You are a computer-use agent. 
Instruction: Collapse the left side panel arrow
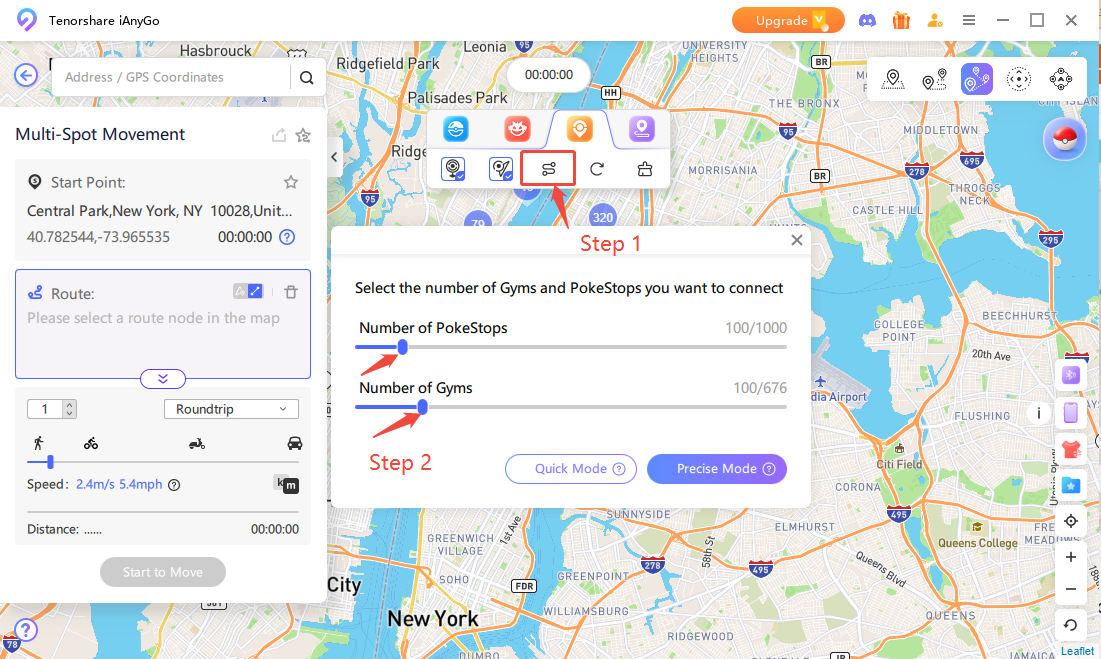pos(334,157)
